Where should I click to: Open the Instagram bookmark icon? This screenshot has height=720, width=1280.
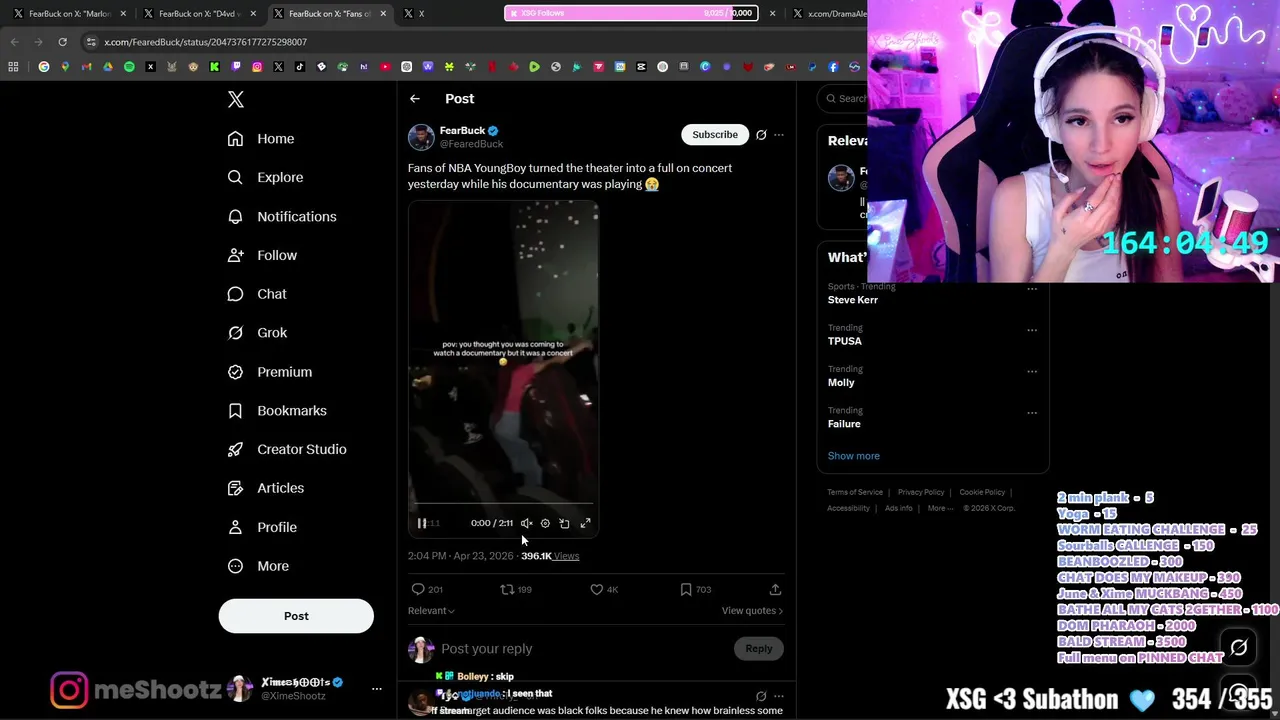pyautogui.click(x=257, y=67)
